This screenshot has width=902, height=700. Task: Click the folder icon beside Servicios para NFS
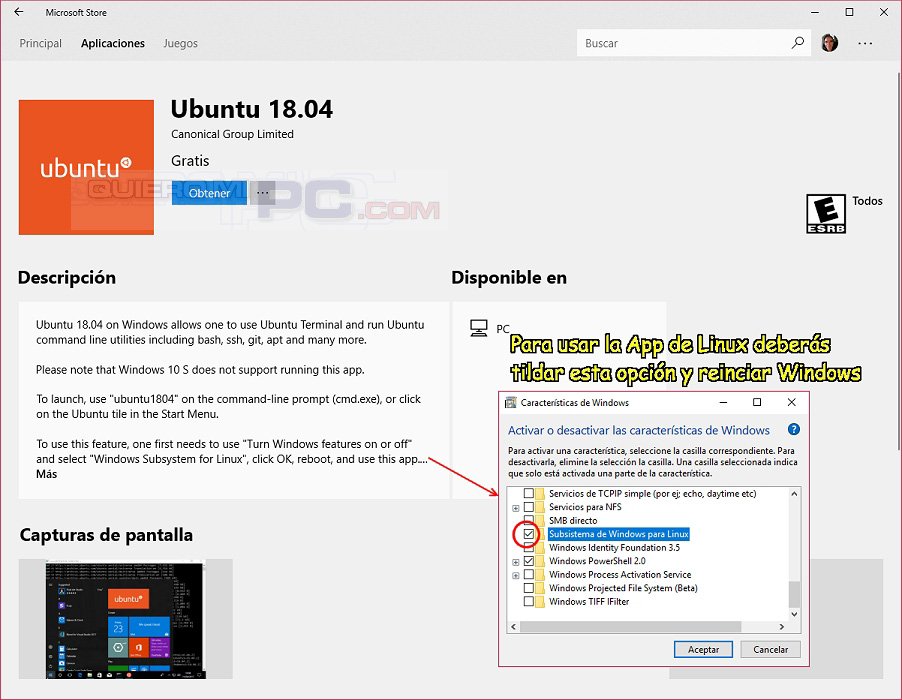(x=540, y=507)
